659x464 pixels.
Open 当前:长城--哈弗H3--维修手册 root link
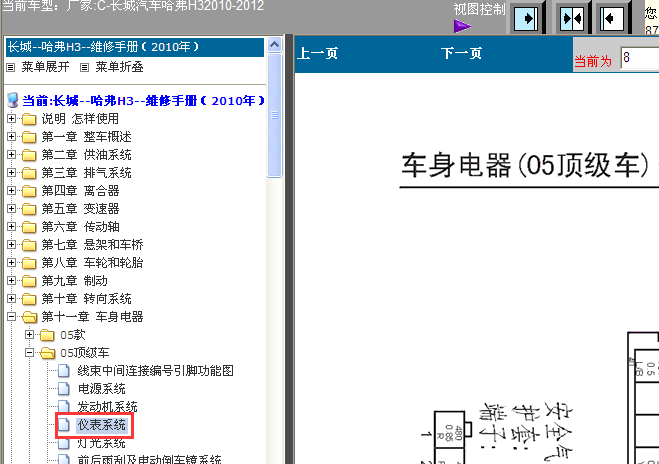coord(143,101)
